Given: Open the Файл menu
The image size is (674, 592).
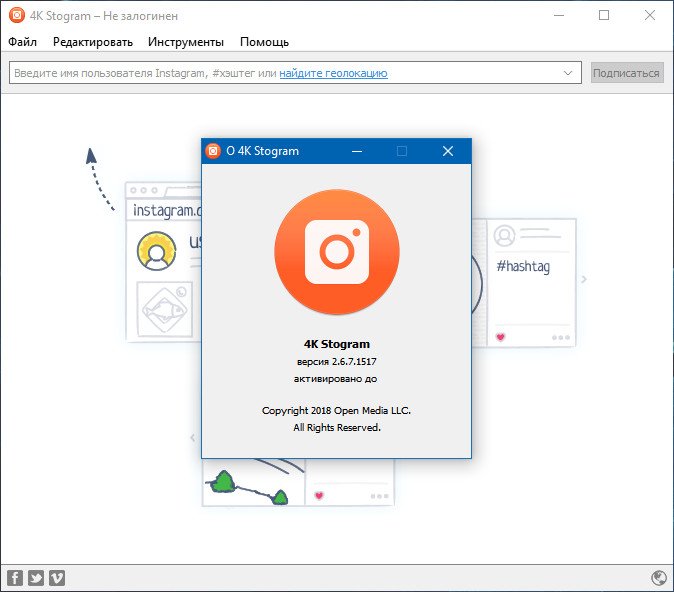Looking at the screenshot, I should [22, 42].
